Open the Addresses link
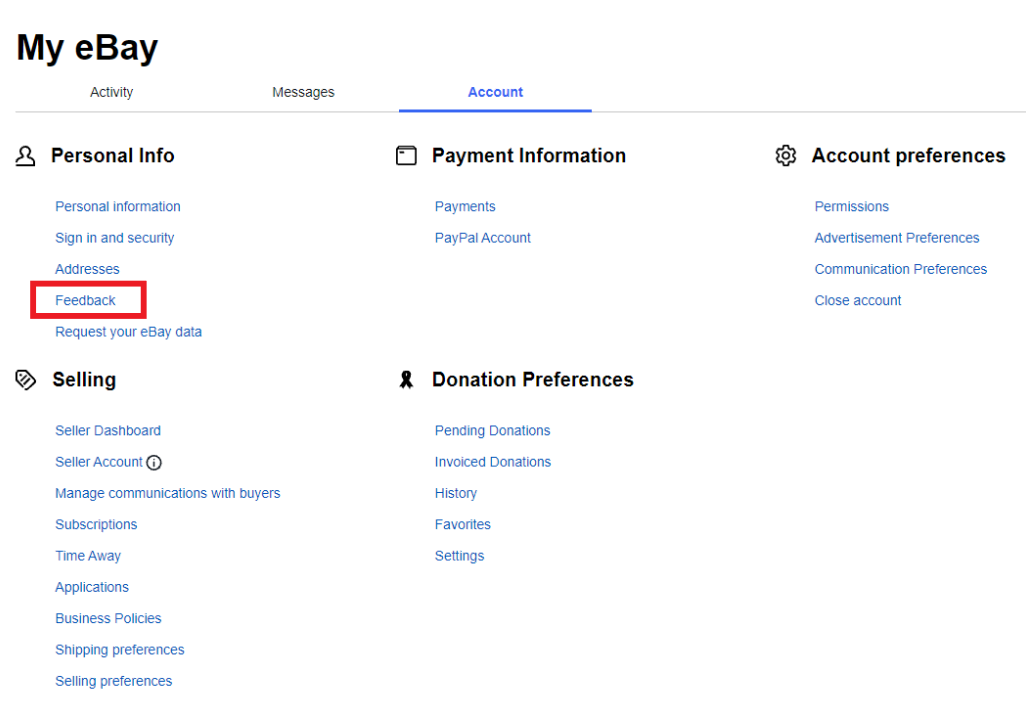This screenshot has height=711, width=1026. pos(87,269)
